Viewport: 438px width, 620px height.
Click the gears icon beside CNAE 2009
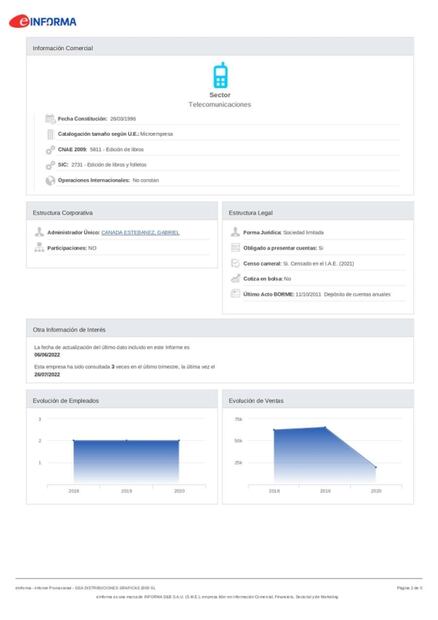click(x=50, y=149)
